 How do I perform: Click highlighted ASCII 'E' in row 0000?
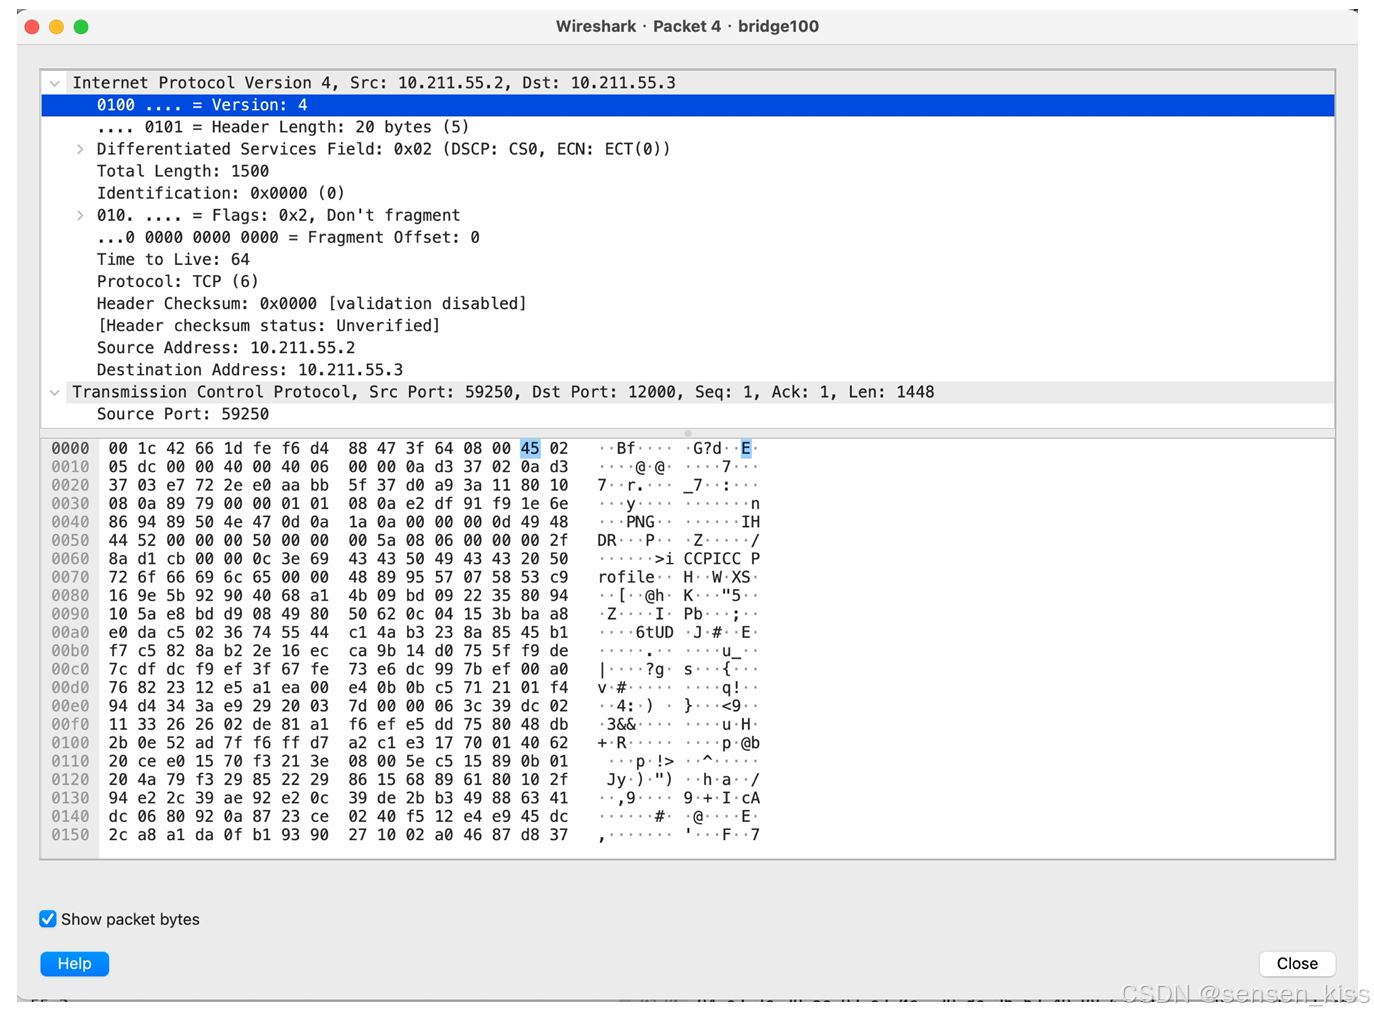(746, 448)
